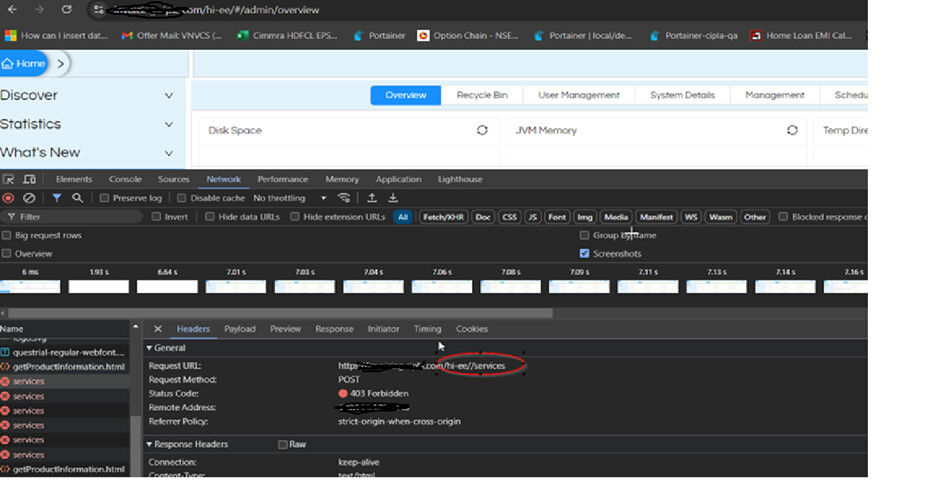Open network search with the magnifier icon
The image size is (940, 483).
tap(77, 198)
